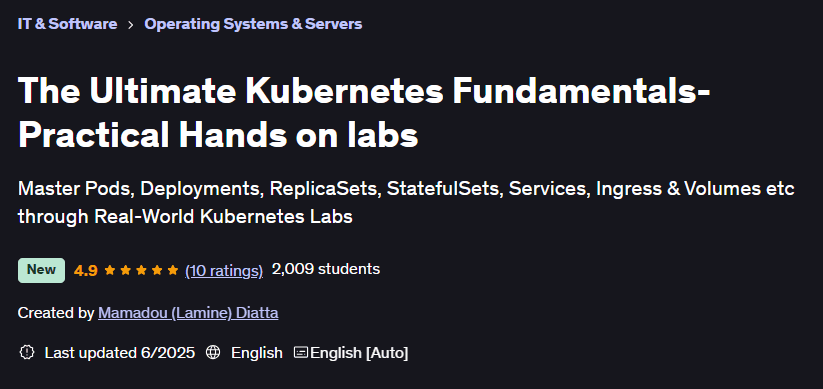Click the closed captions icon
This screenshot has height=389, width=823.
coord(301,352)
